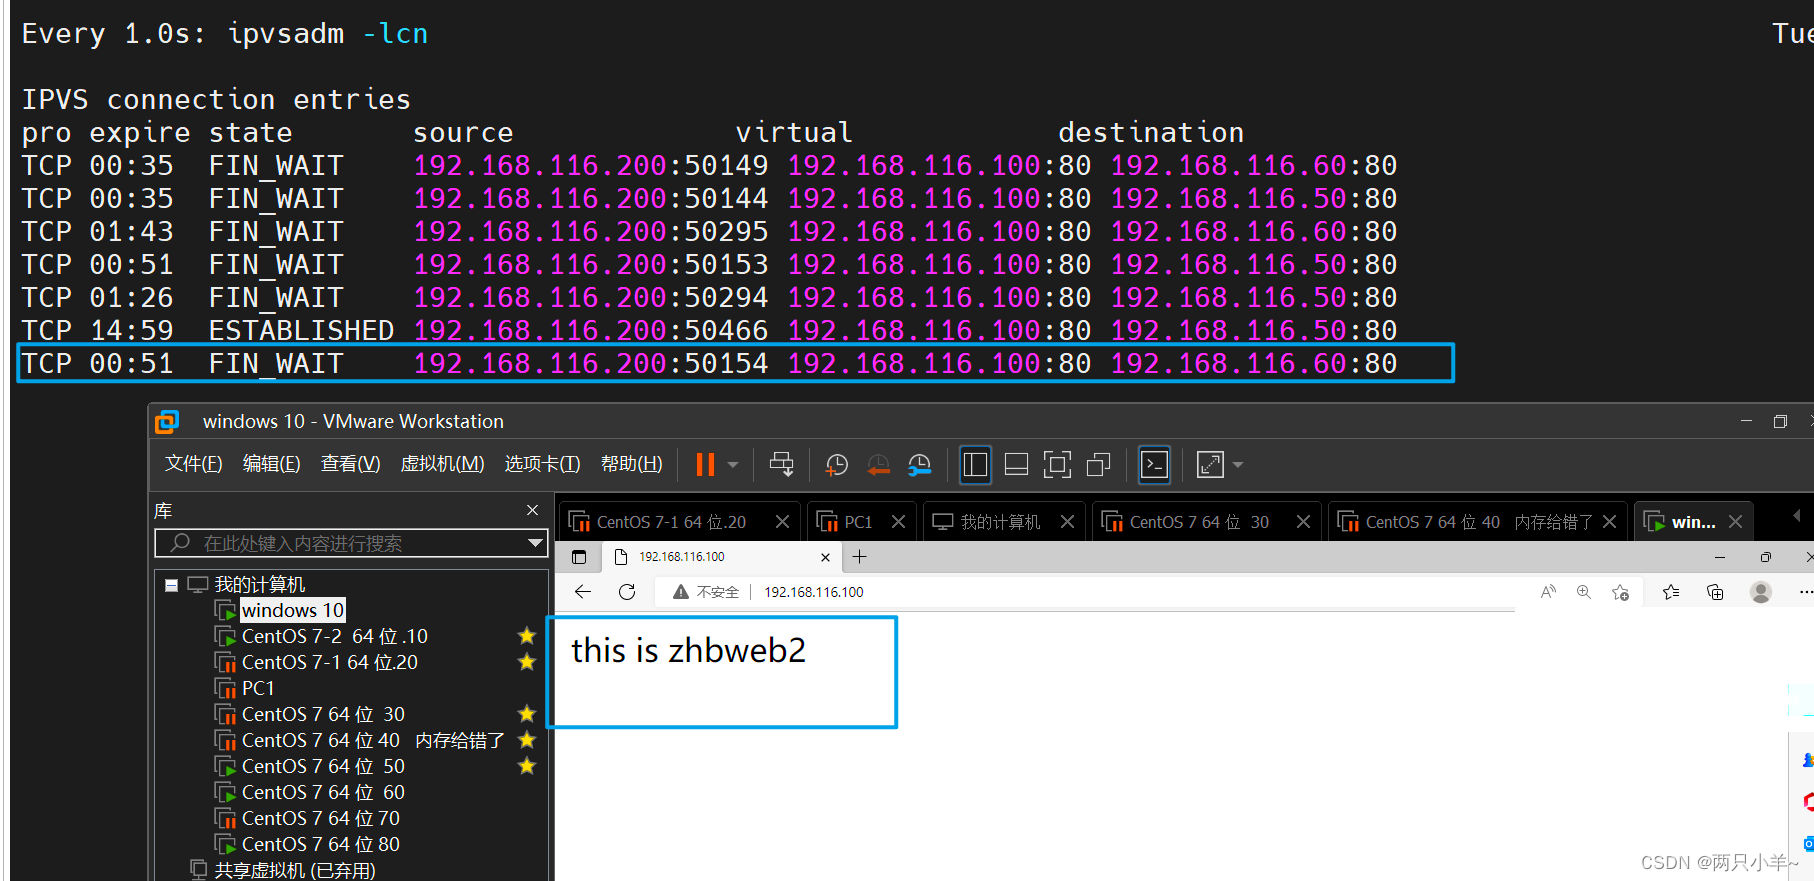
Task: Toggle favorite star for CentOS 7 64 位 50
Action: tap(527, 766)
